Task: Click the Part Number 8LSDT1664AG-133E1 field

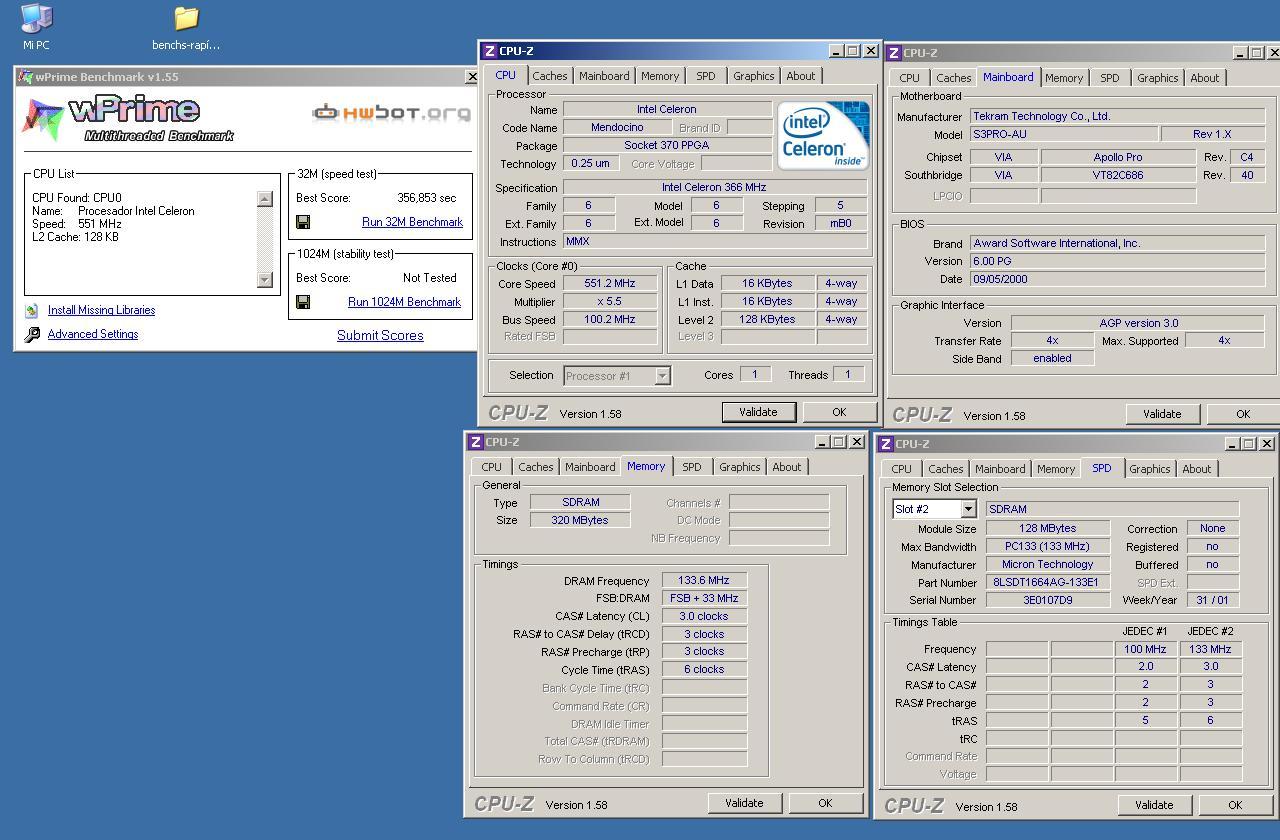Action: (1047, 583)
